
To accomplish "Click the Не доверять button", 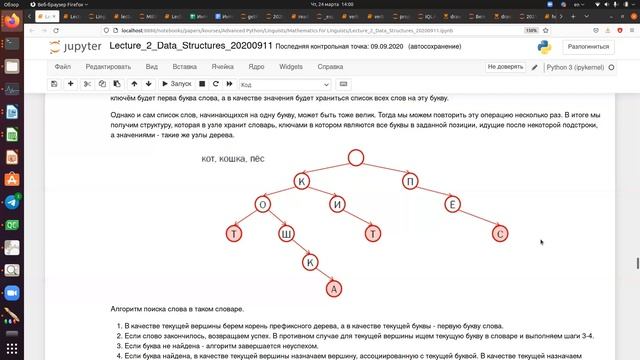I will (x=505, y=67).
